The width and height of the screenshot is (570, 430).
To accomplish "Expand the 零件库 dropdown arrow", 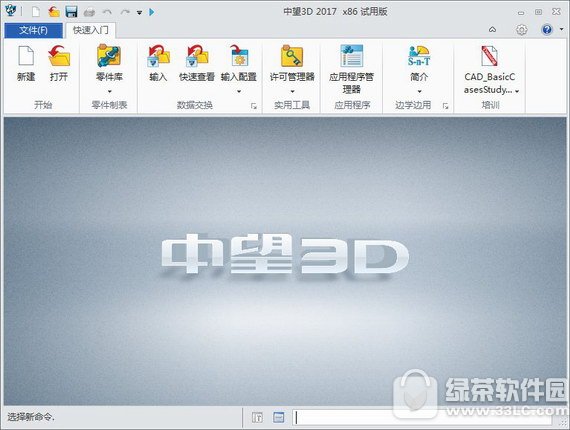I will tap(109, 91).
